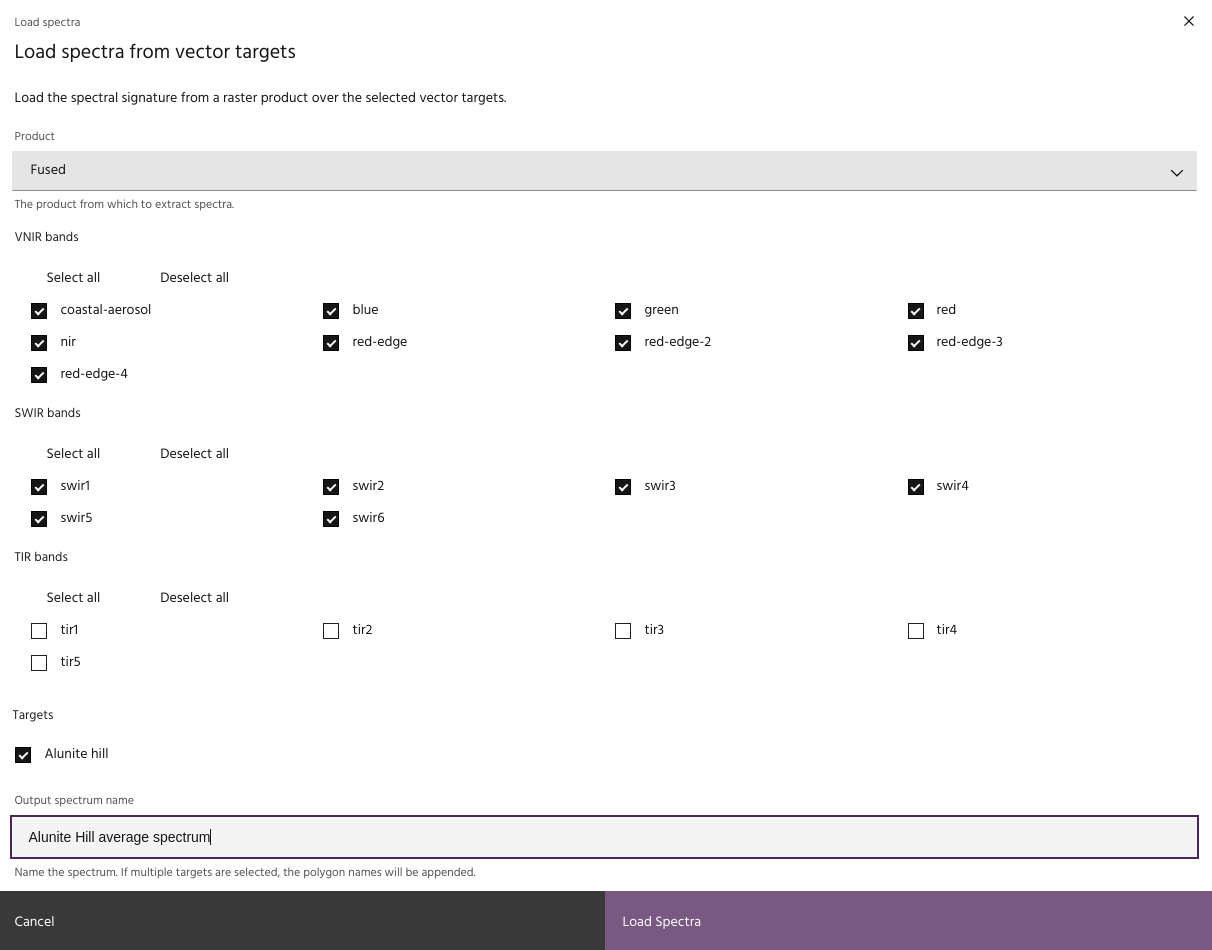
Task: Uncheck the red-edge-3 band
Action: (x=915, y=343)
